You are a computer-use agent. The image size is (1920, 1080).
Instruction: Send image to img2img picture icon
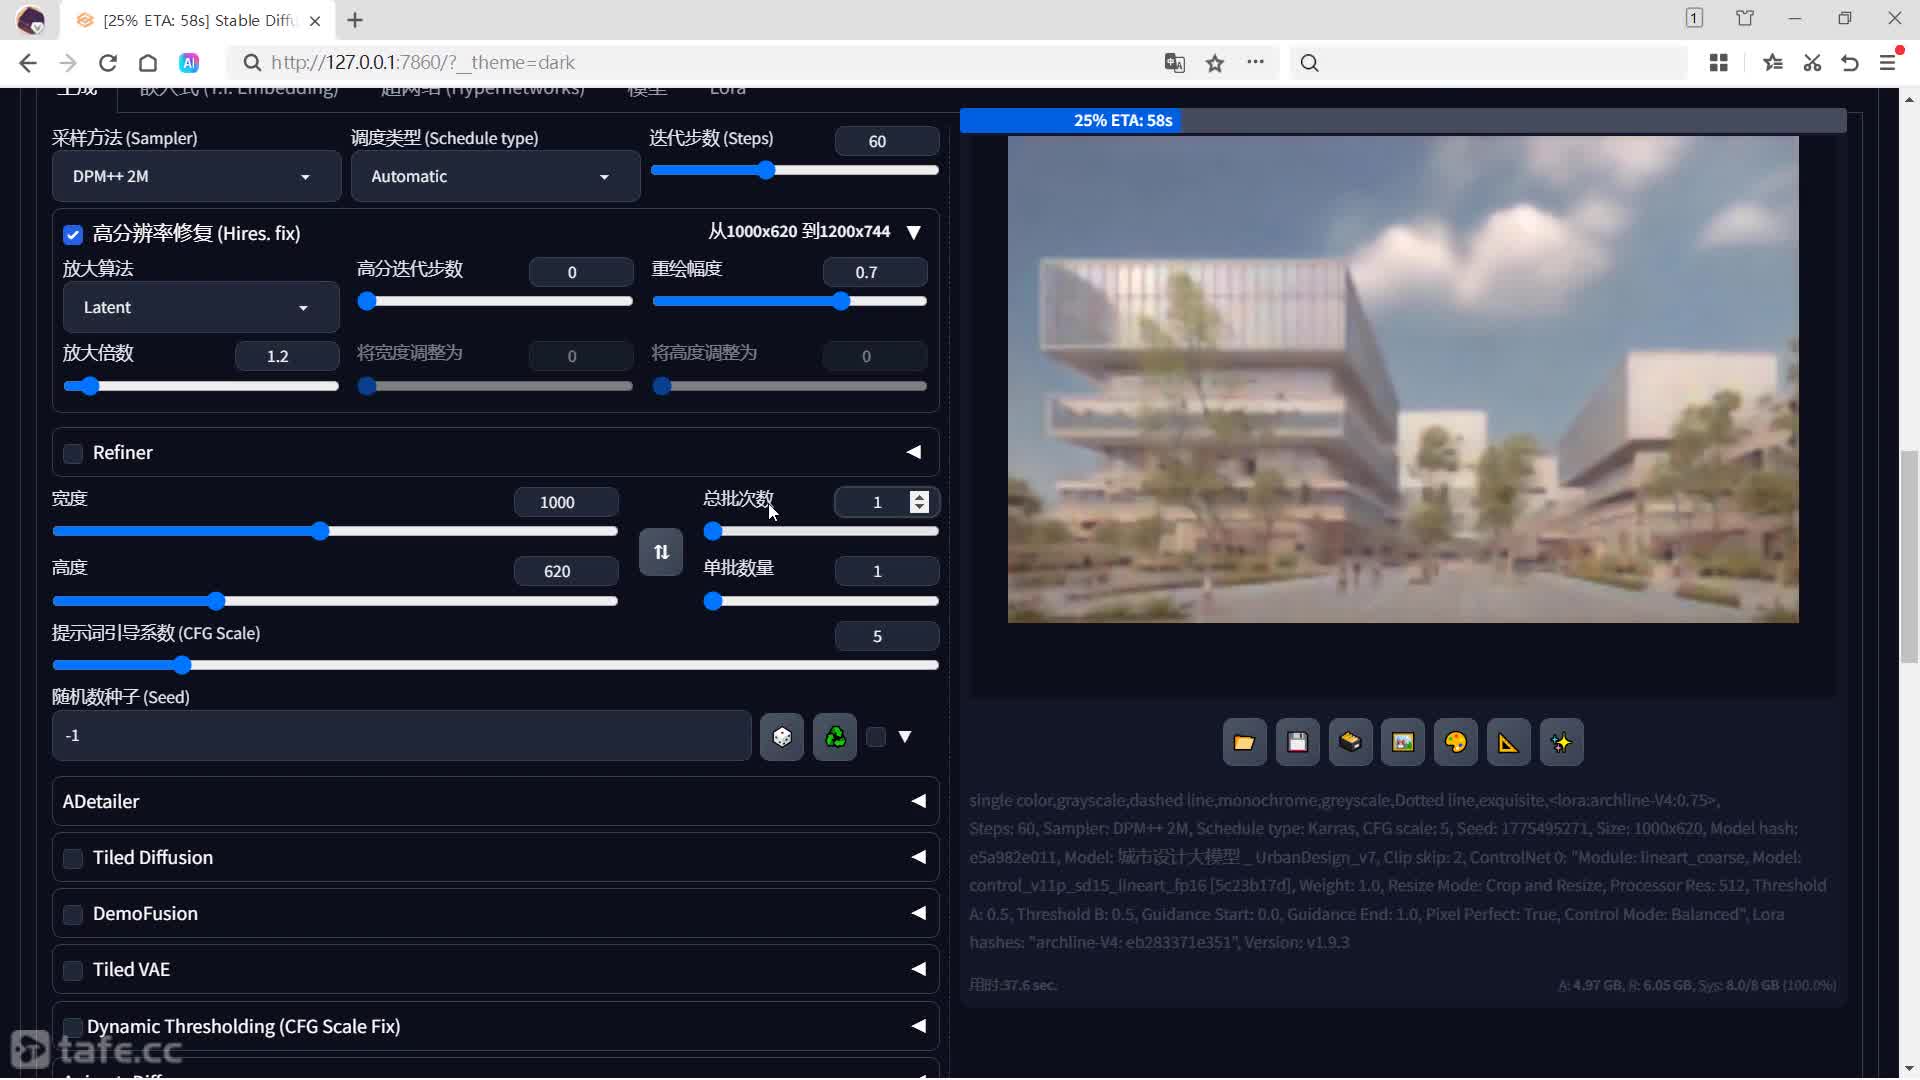tap(1403, 742)
